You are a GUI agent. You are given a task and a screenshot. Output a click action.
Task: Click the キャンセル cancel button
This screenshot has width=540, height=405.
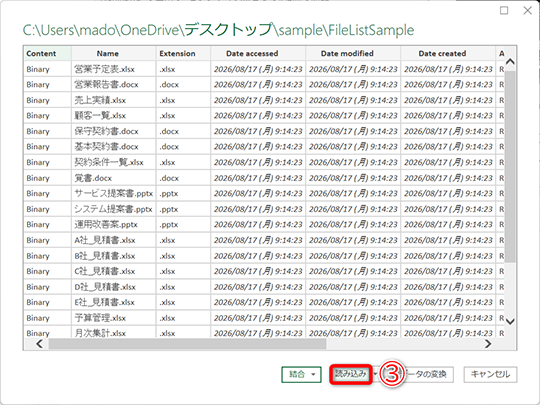pos(490,374)
